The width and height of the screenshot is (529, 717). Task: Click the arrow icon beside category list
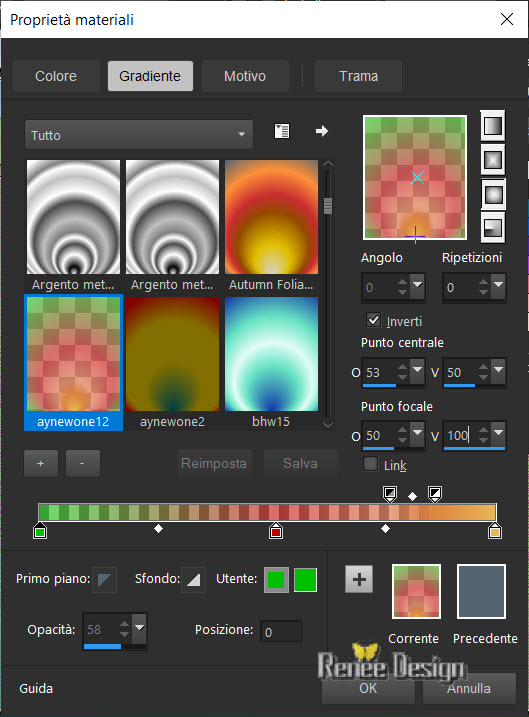pos(322,131)
